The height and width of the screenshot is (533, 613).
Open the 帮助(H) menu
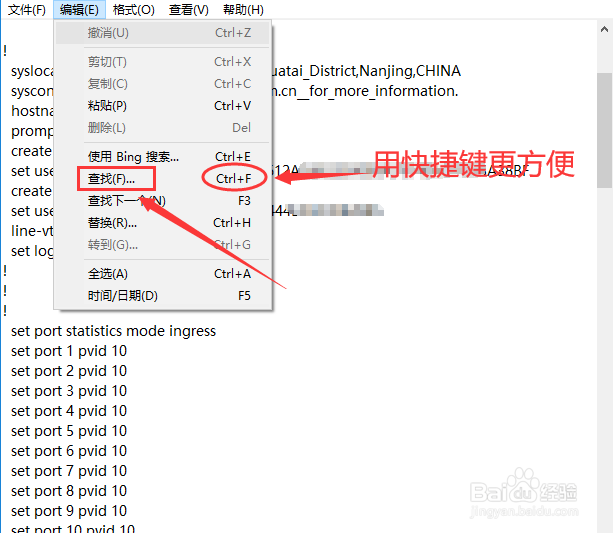[243, 9]
